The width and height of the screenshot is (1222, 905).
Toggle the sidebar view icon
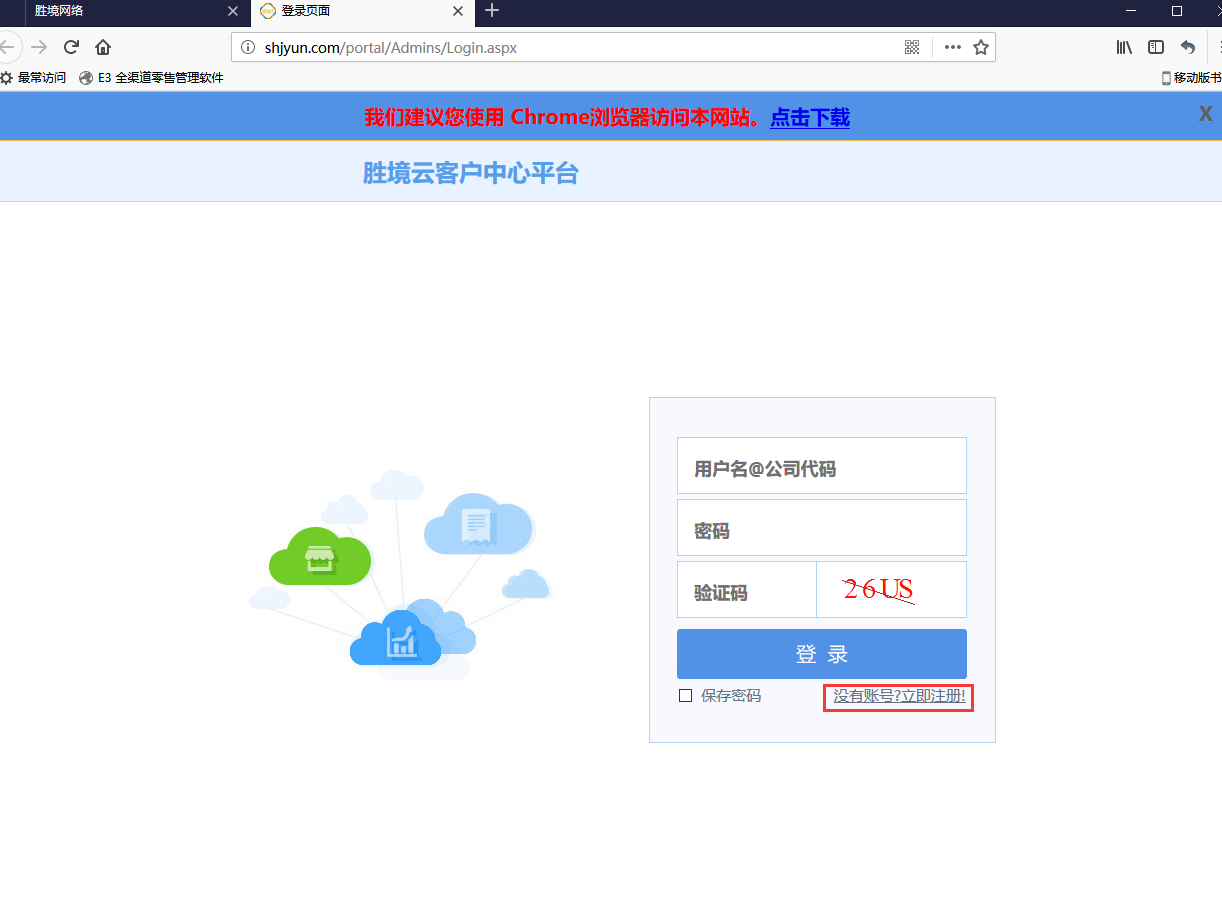pos(1156,47)
